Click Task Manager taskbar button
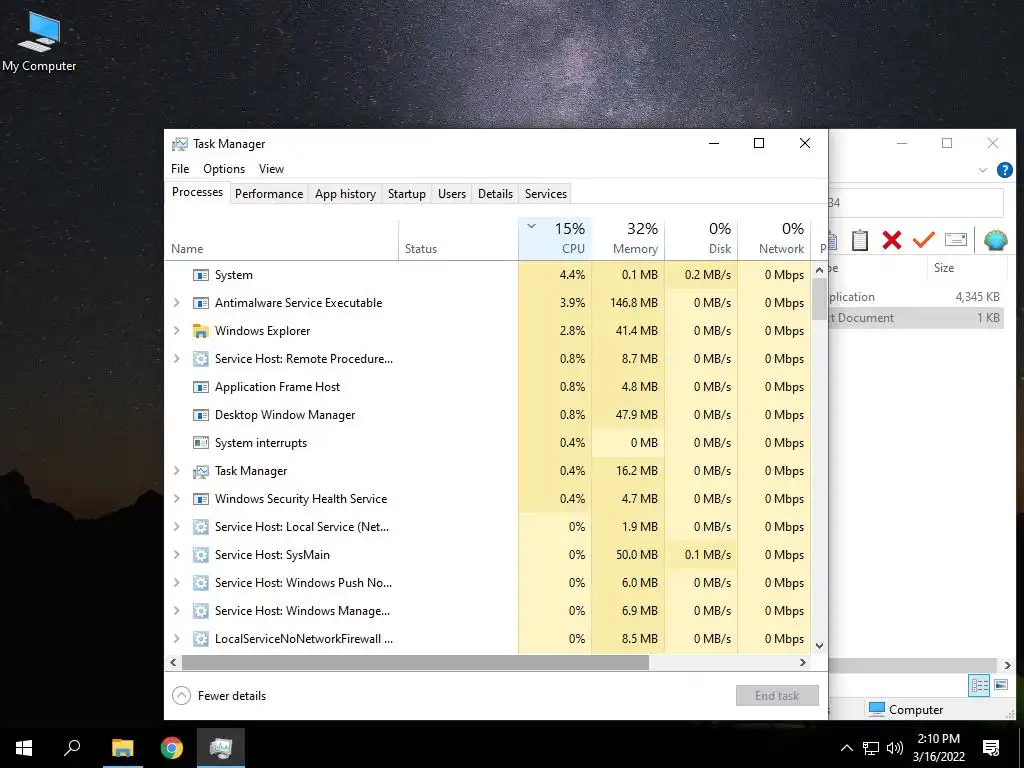 [x=221, y=748]
